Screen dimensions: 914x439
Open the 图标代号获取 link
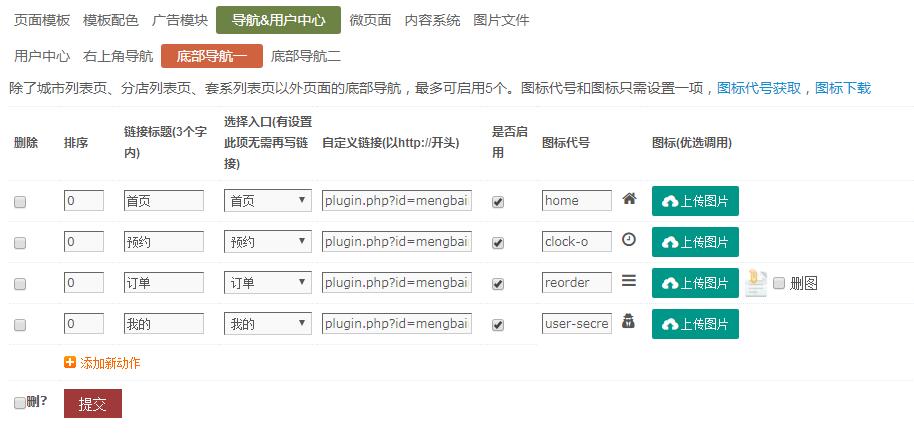[759, 88]
